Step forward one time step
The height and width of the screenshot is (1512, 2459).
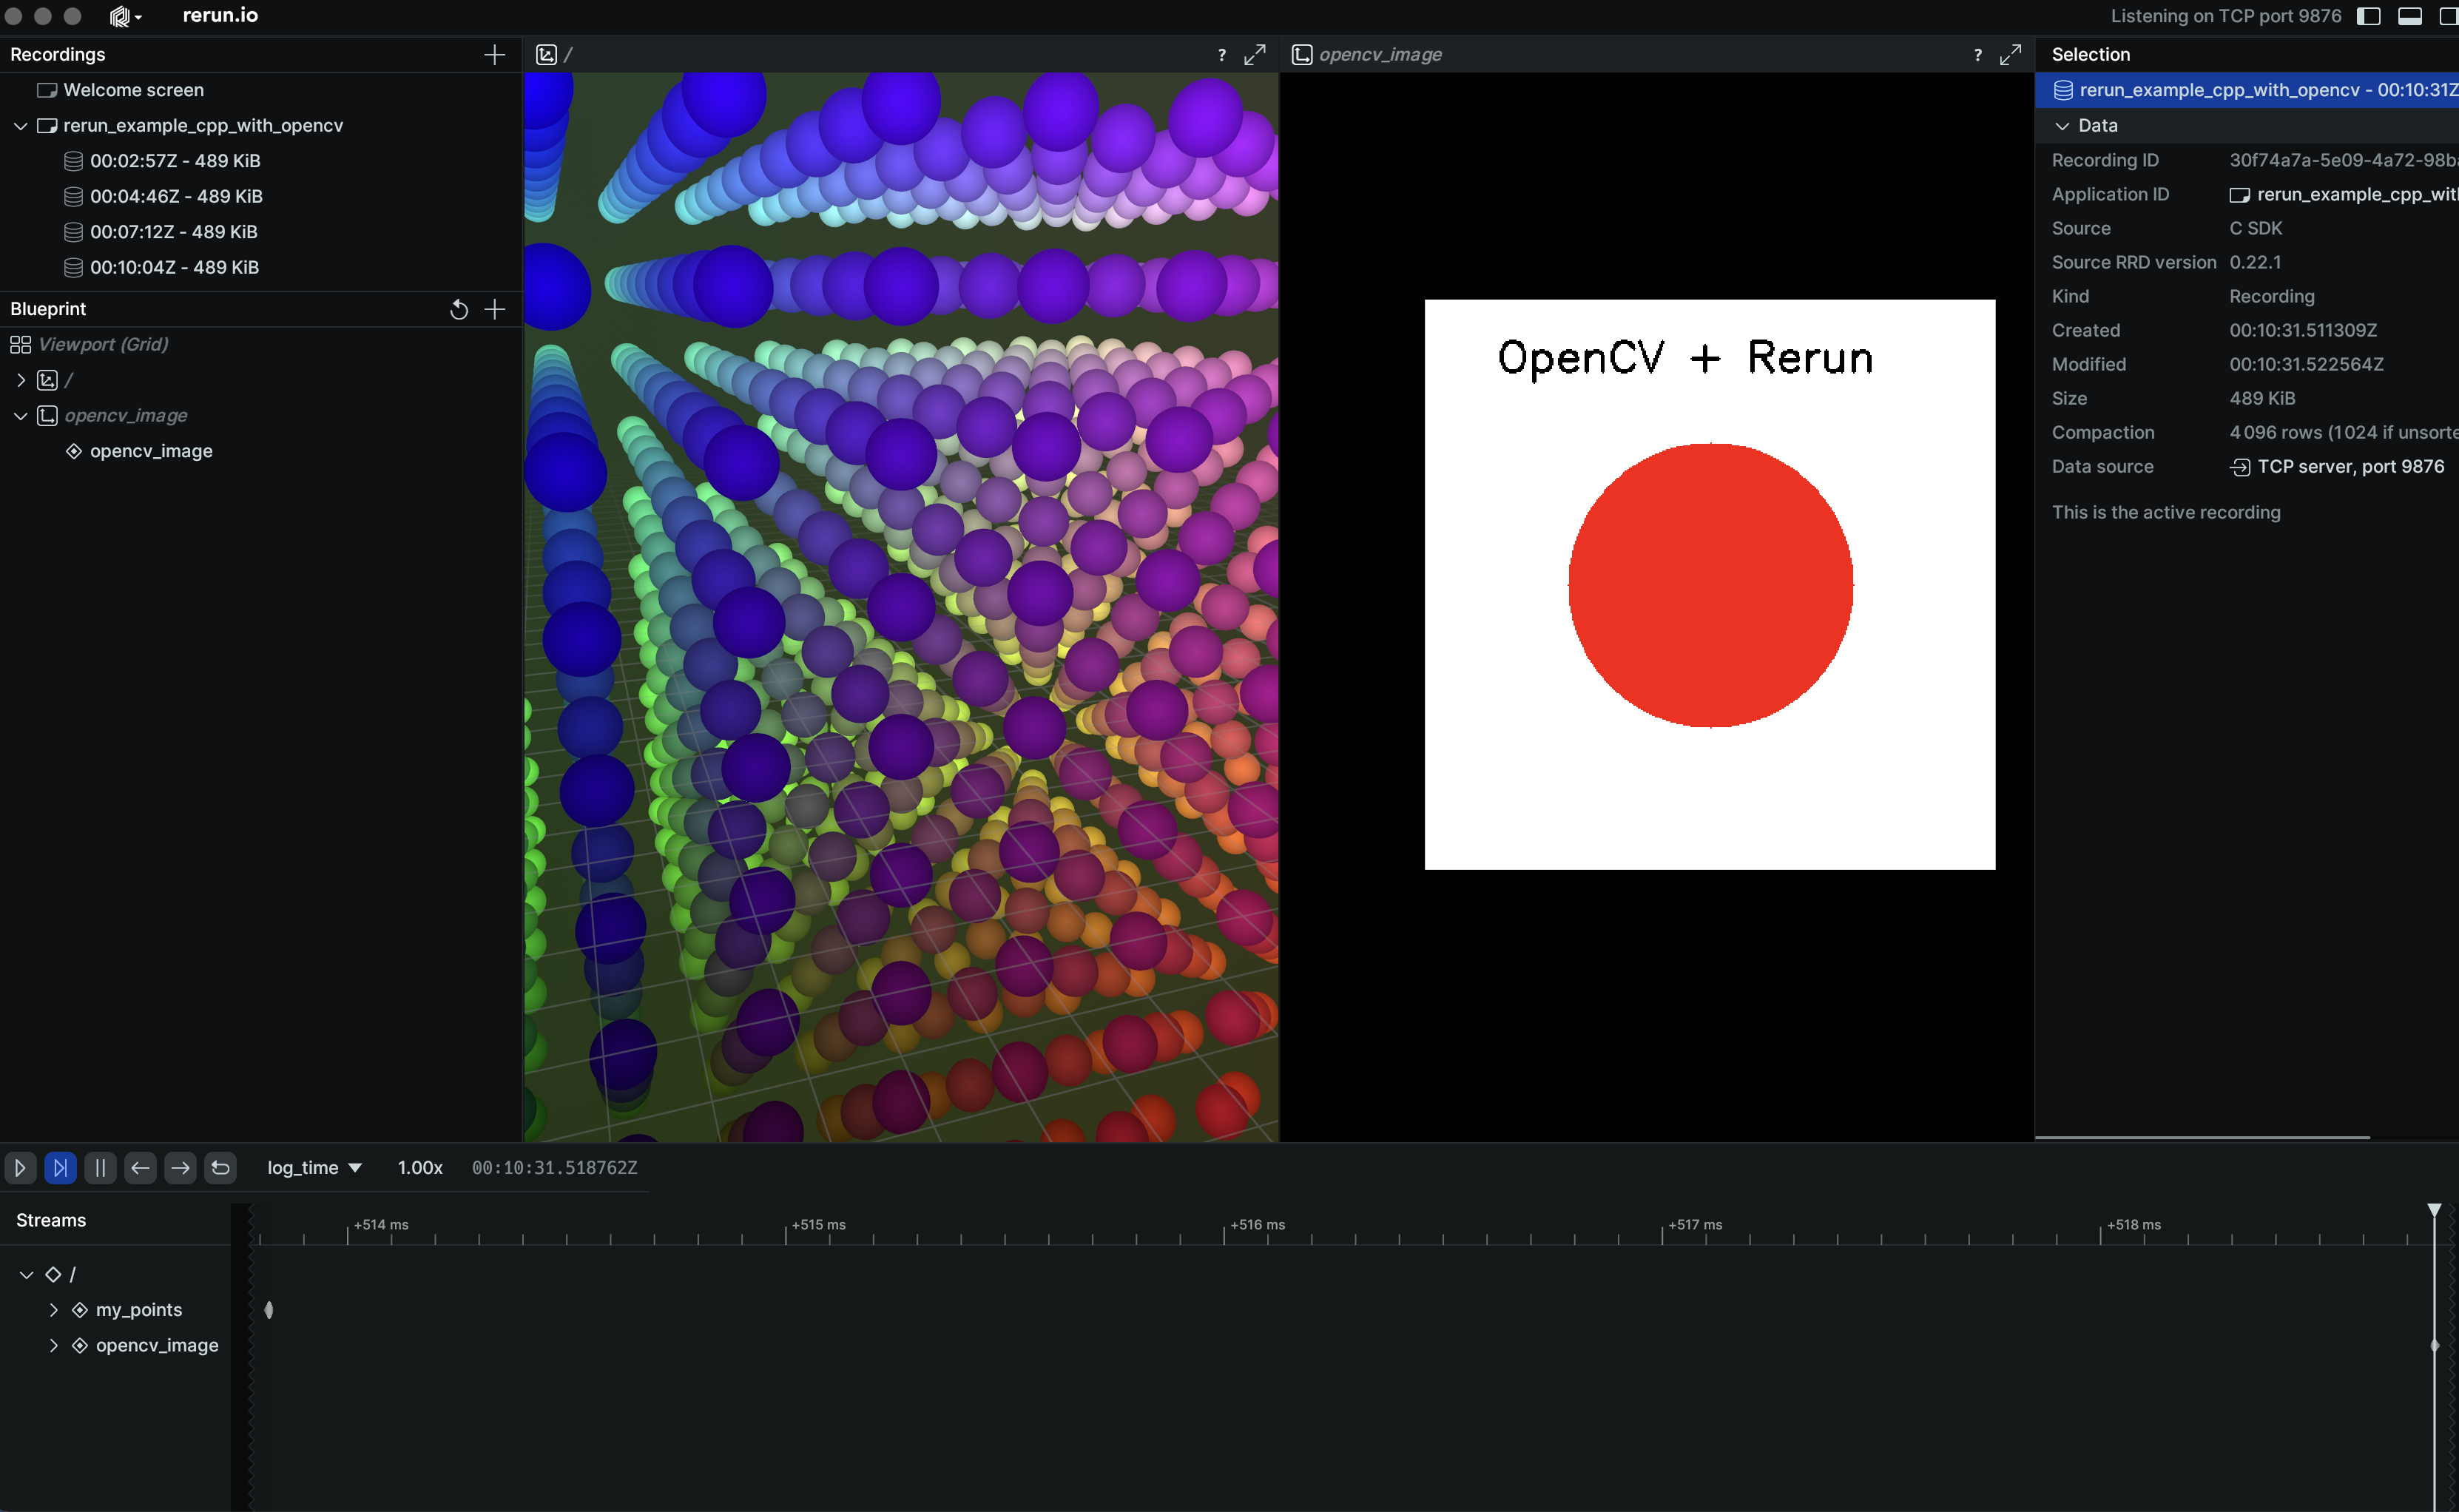tap(180, 1167)
